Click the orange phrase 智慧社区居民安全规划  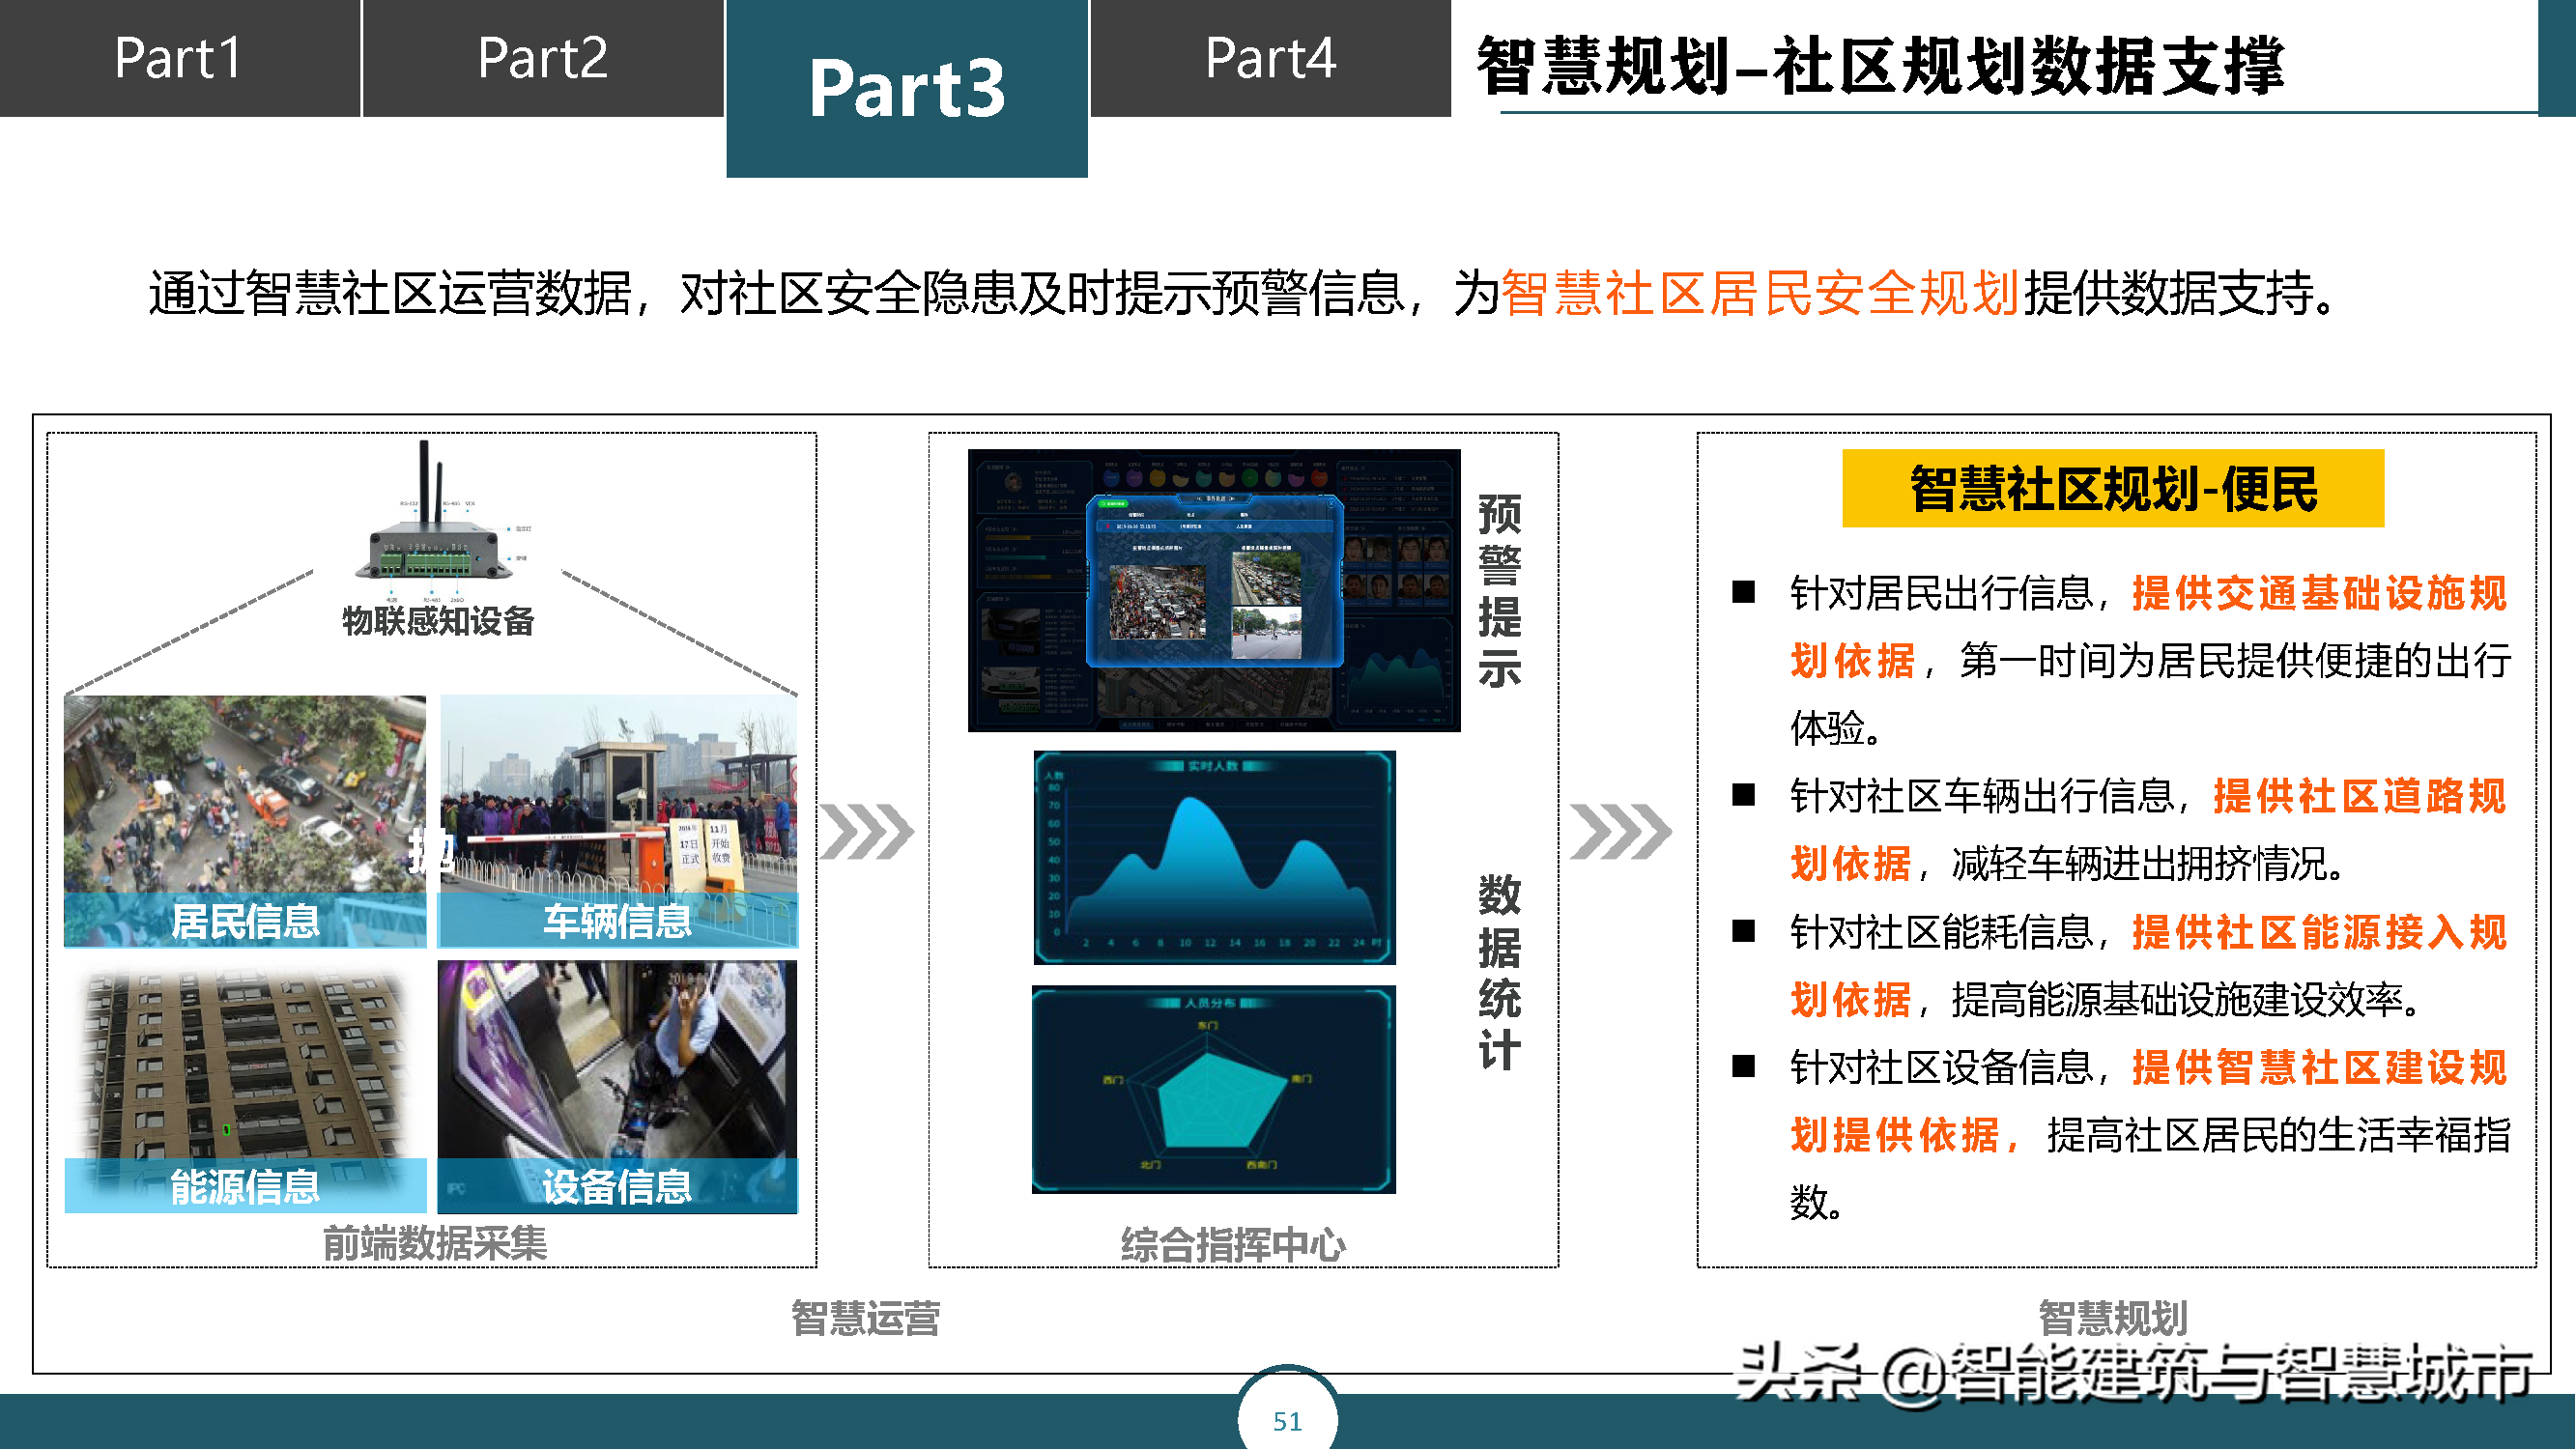(x=1760, y=293)
